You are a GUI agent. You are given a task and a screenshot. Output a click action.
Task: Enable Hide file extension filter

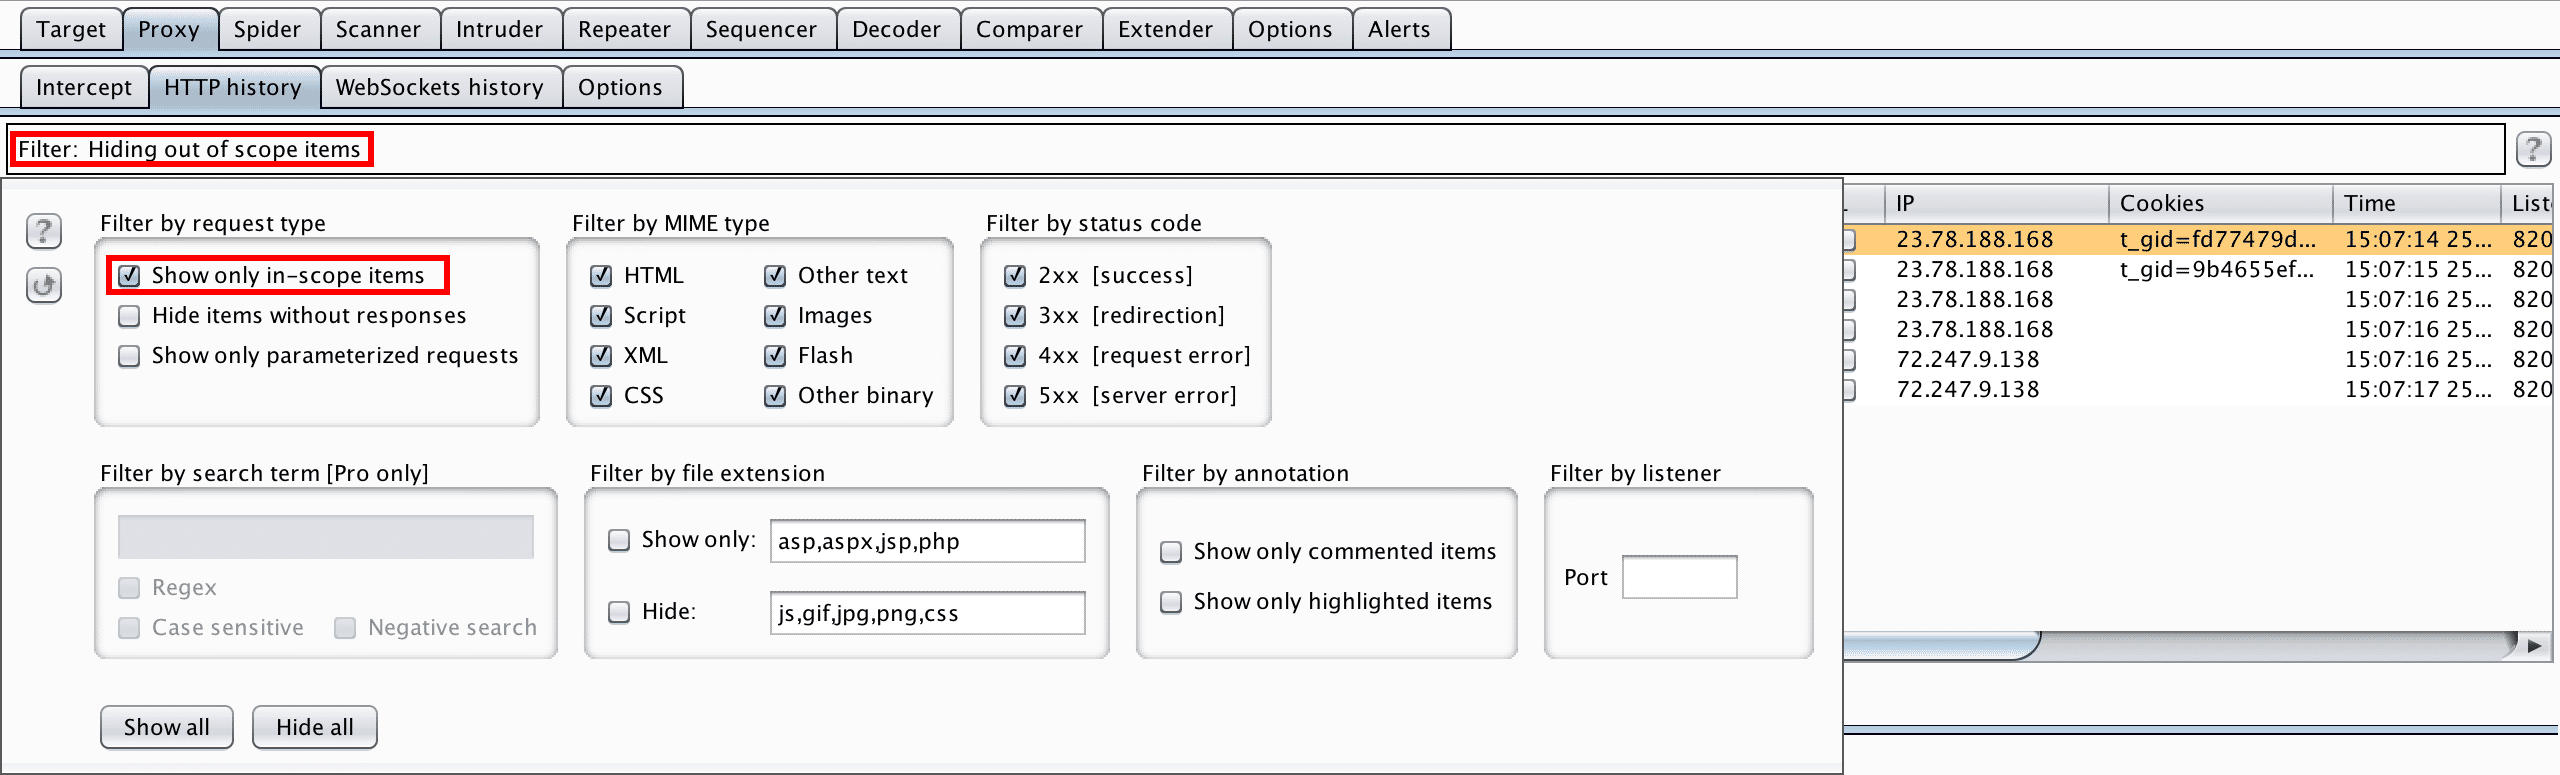[x=619, y=612]
